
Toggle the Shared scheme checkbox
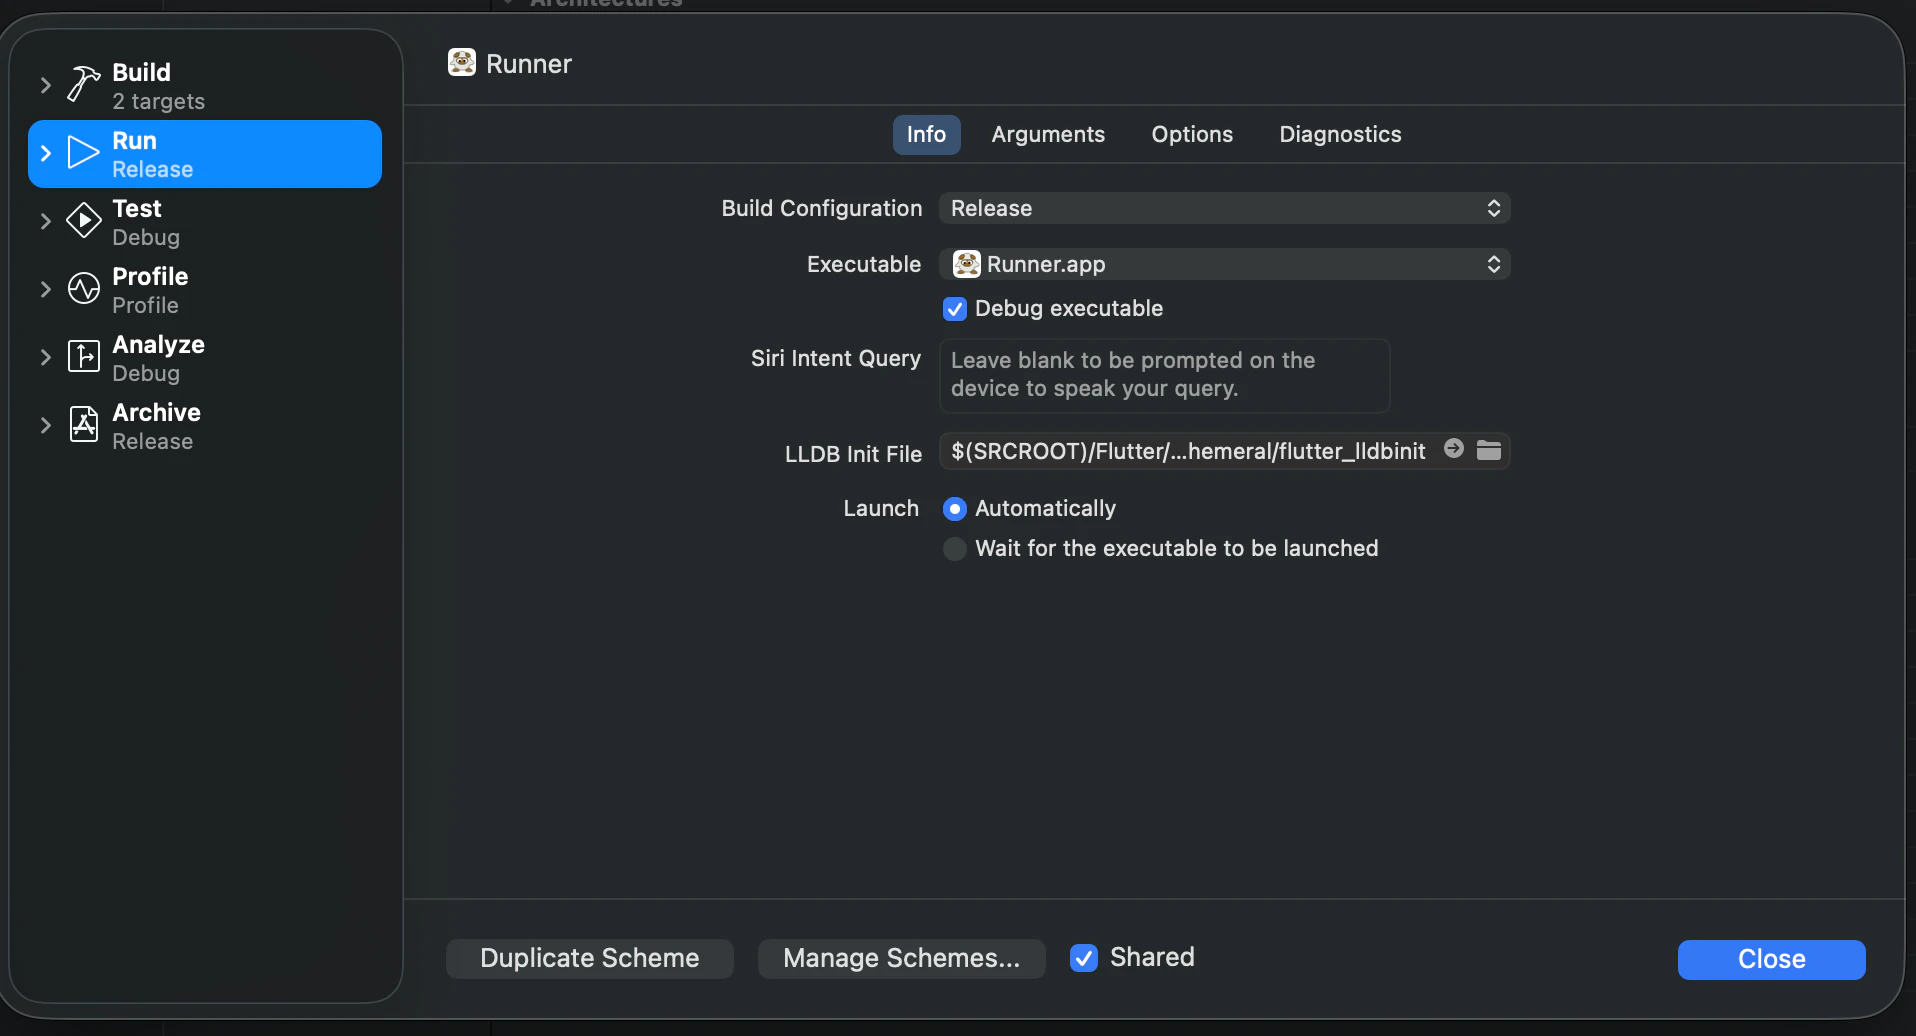[1084, 958]
